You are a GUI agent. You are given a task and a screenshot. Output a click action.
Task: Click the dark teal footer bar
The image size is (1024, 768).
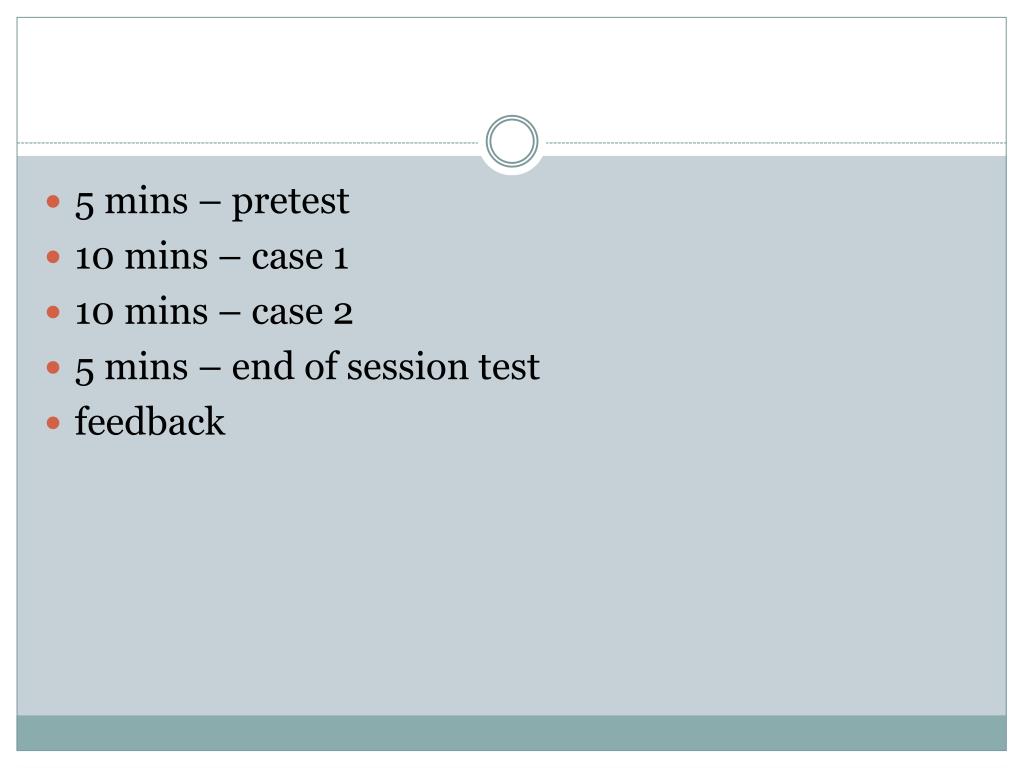512,733
